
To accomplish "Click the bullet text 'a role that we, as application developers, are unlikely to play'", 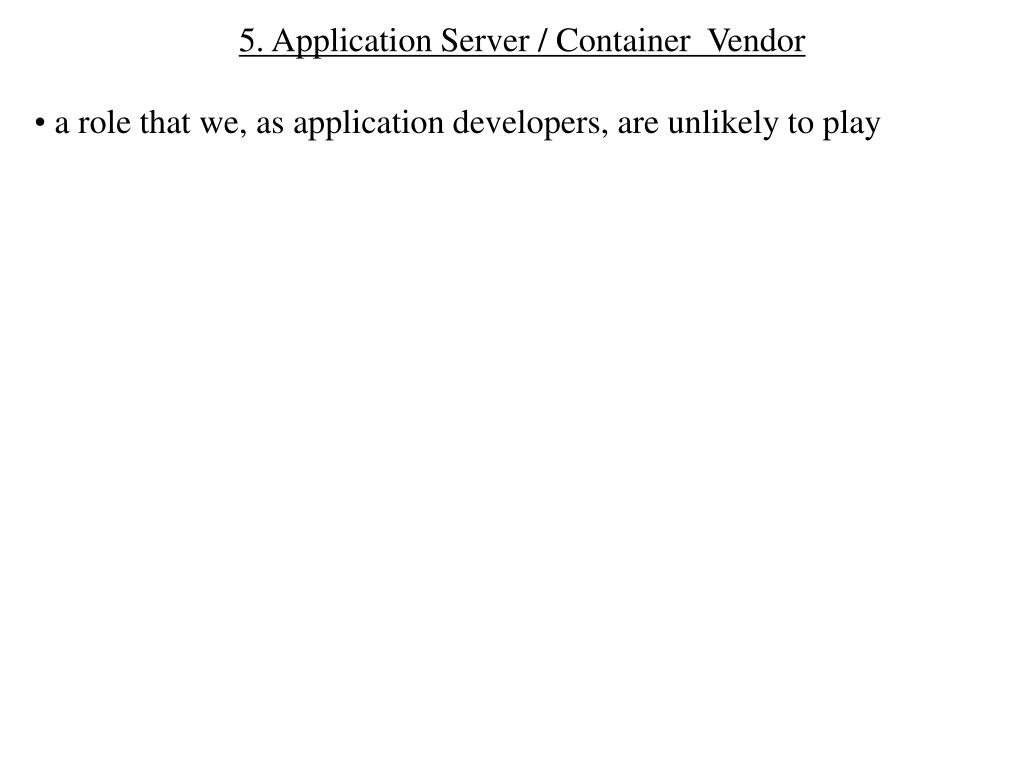I will coord(468,123).
